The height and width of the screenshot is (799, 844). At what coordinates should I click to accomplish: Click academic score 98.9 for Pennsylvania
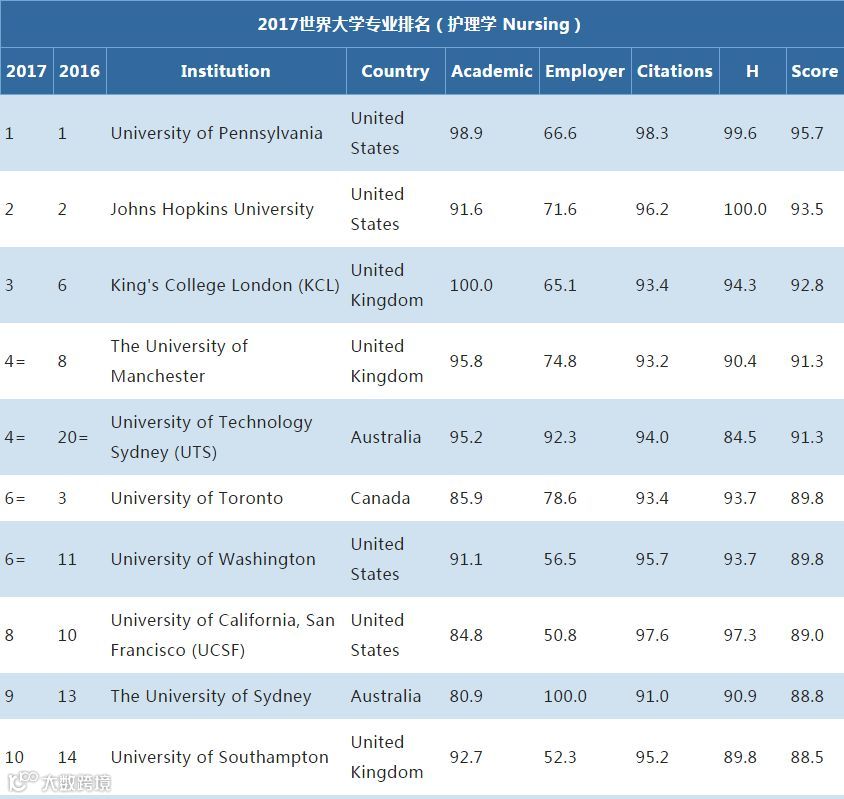click(466, 133)
